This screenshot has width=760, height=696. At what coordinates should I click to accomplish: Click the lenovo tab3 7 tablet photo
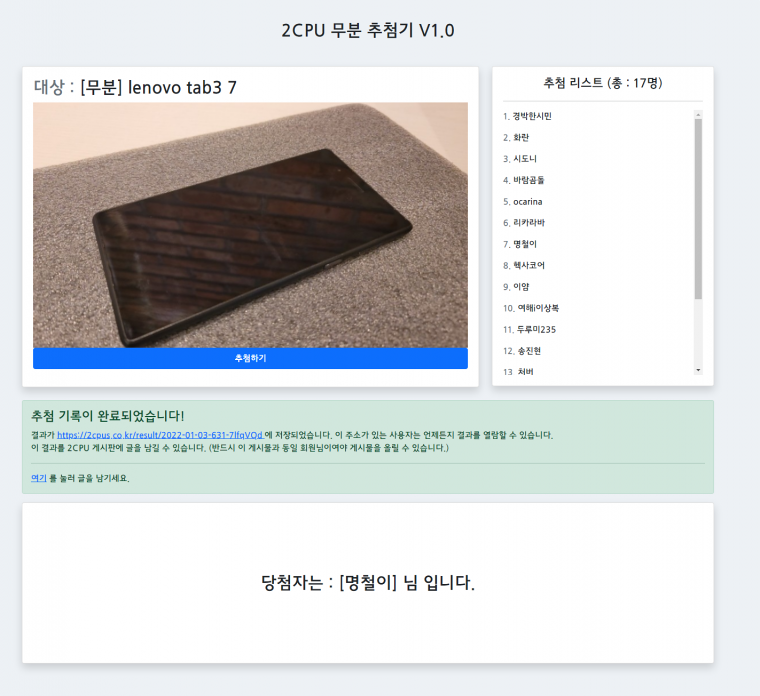click(250, 225)
